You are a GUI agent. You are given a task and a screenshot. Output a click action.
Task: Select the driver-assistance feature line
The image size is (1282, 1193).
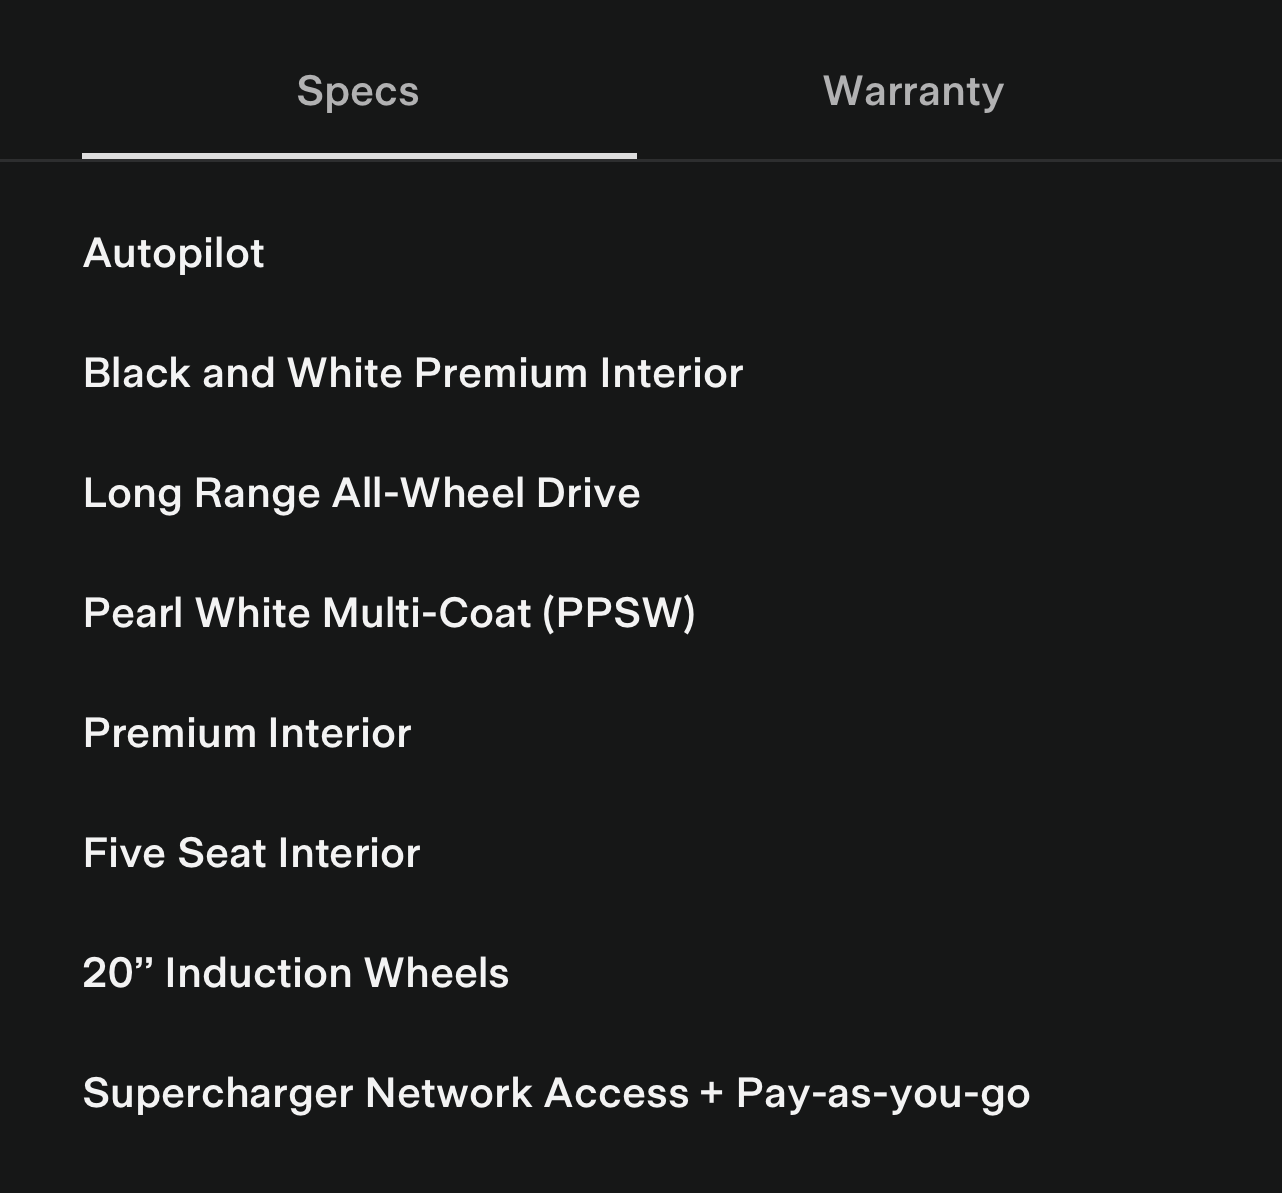click(x=174, y=254)
